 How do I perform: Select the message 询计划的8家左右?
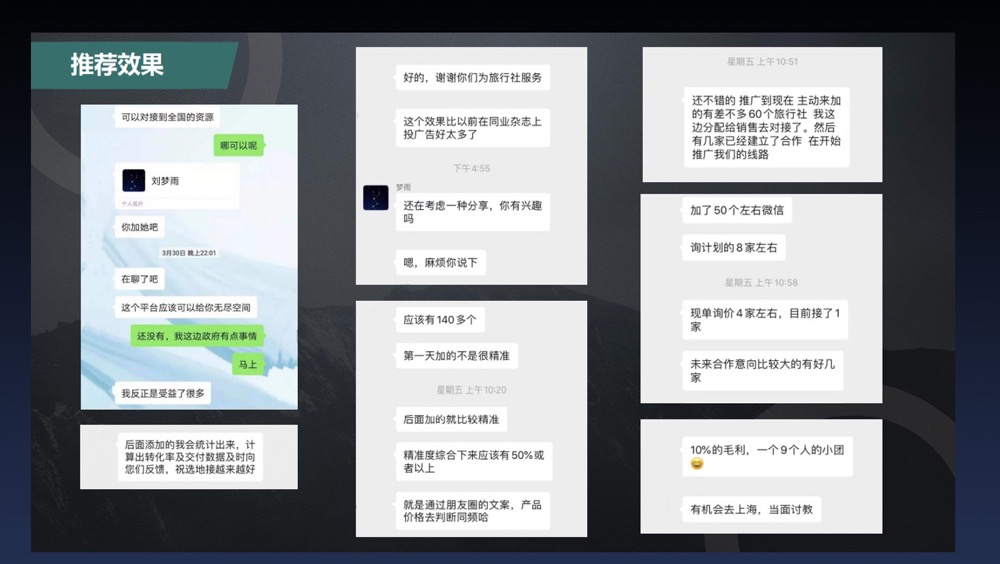point(734,248)
